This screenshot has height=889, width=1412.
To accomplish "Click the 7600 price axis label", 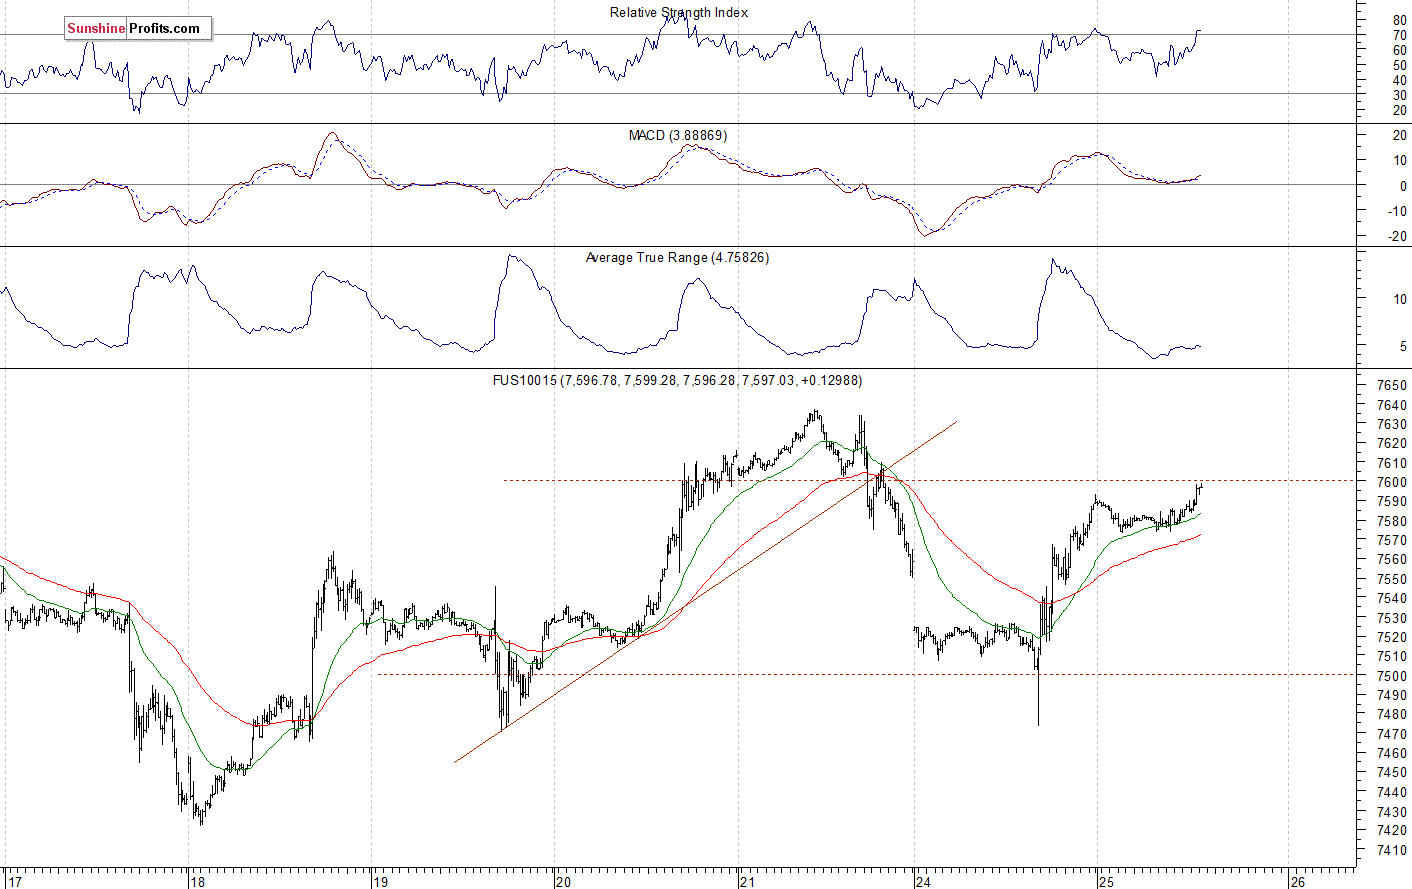I will tap(1392, 482).
